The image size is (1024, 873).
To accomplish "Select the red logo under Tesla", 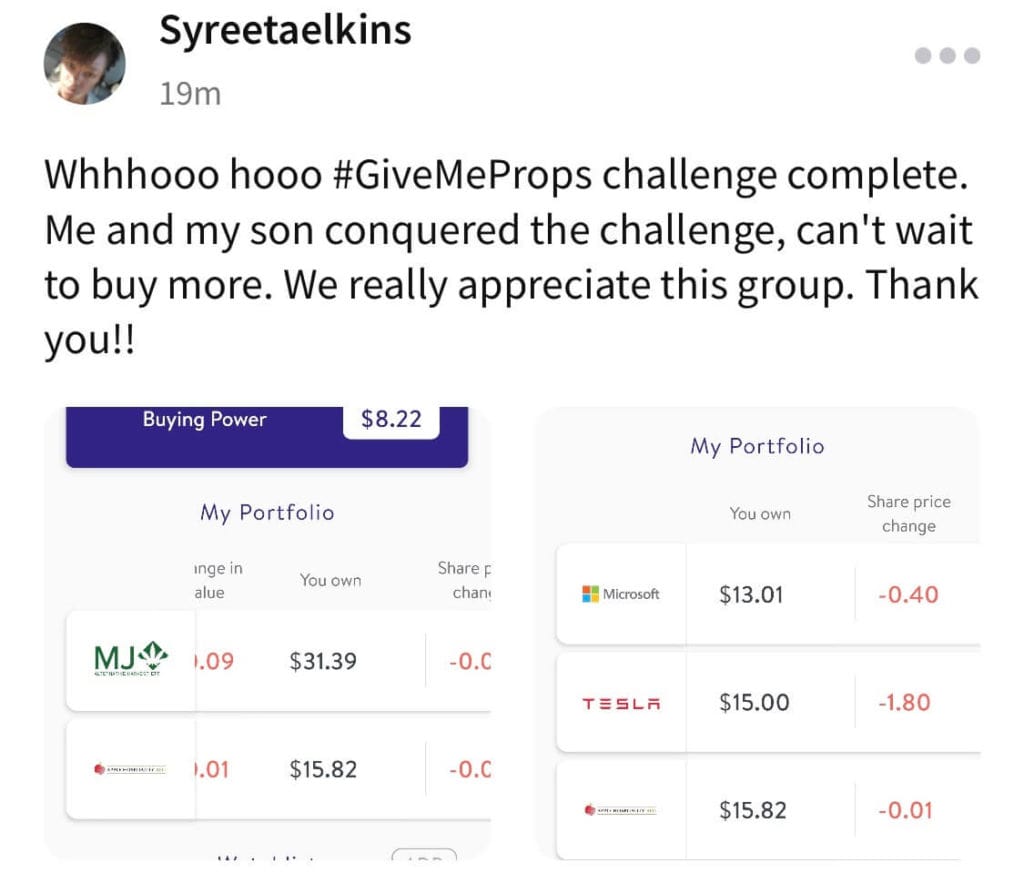I will (x=620, y=810).
